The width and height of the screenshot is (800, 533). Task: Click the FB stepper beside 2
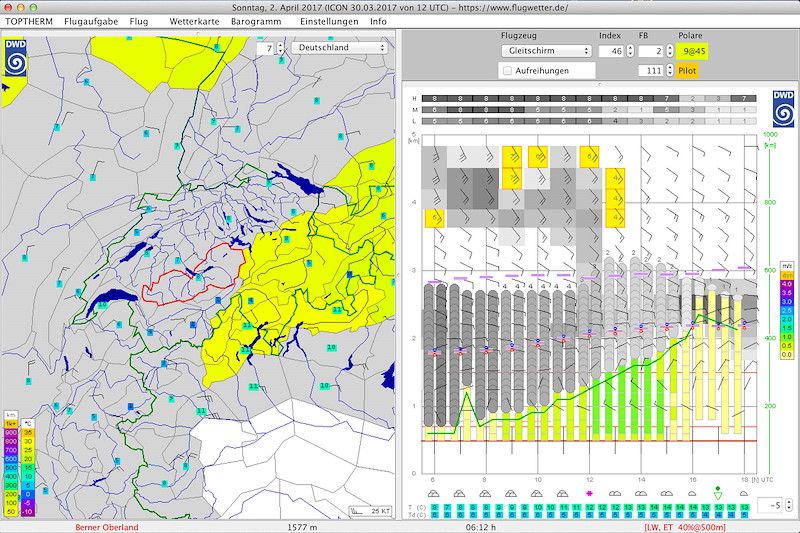669,51
